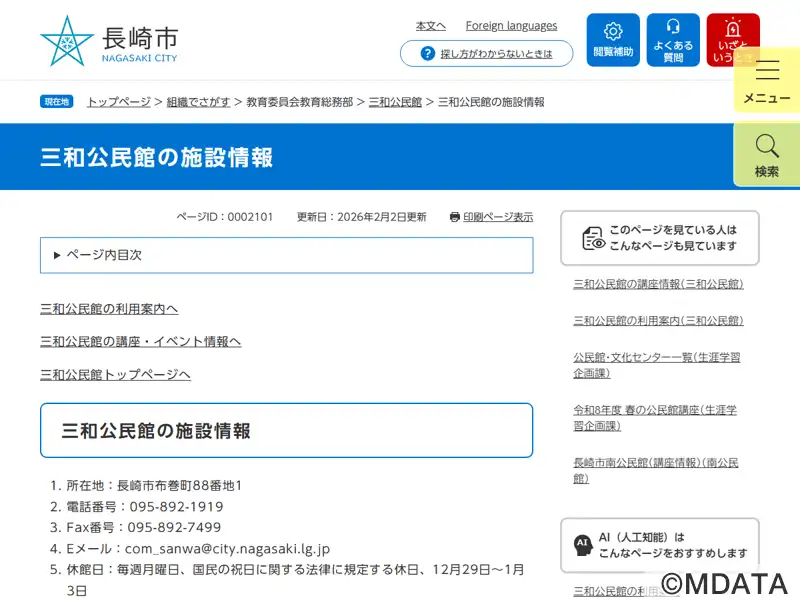The image size is (800, 600).
Task: Click the question mark help icon
Action: pyautogui.click(x=428, y=53)
